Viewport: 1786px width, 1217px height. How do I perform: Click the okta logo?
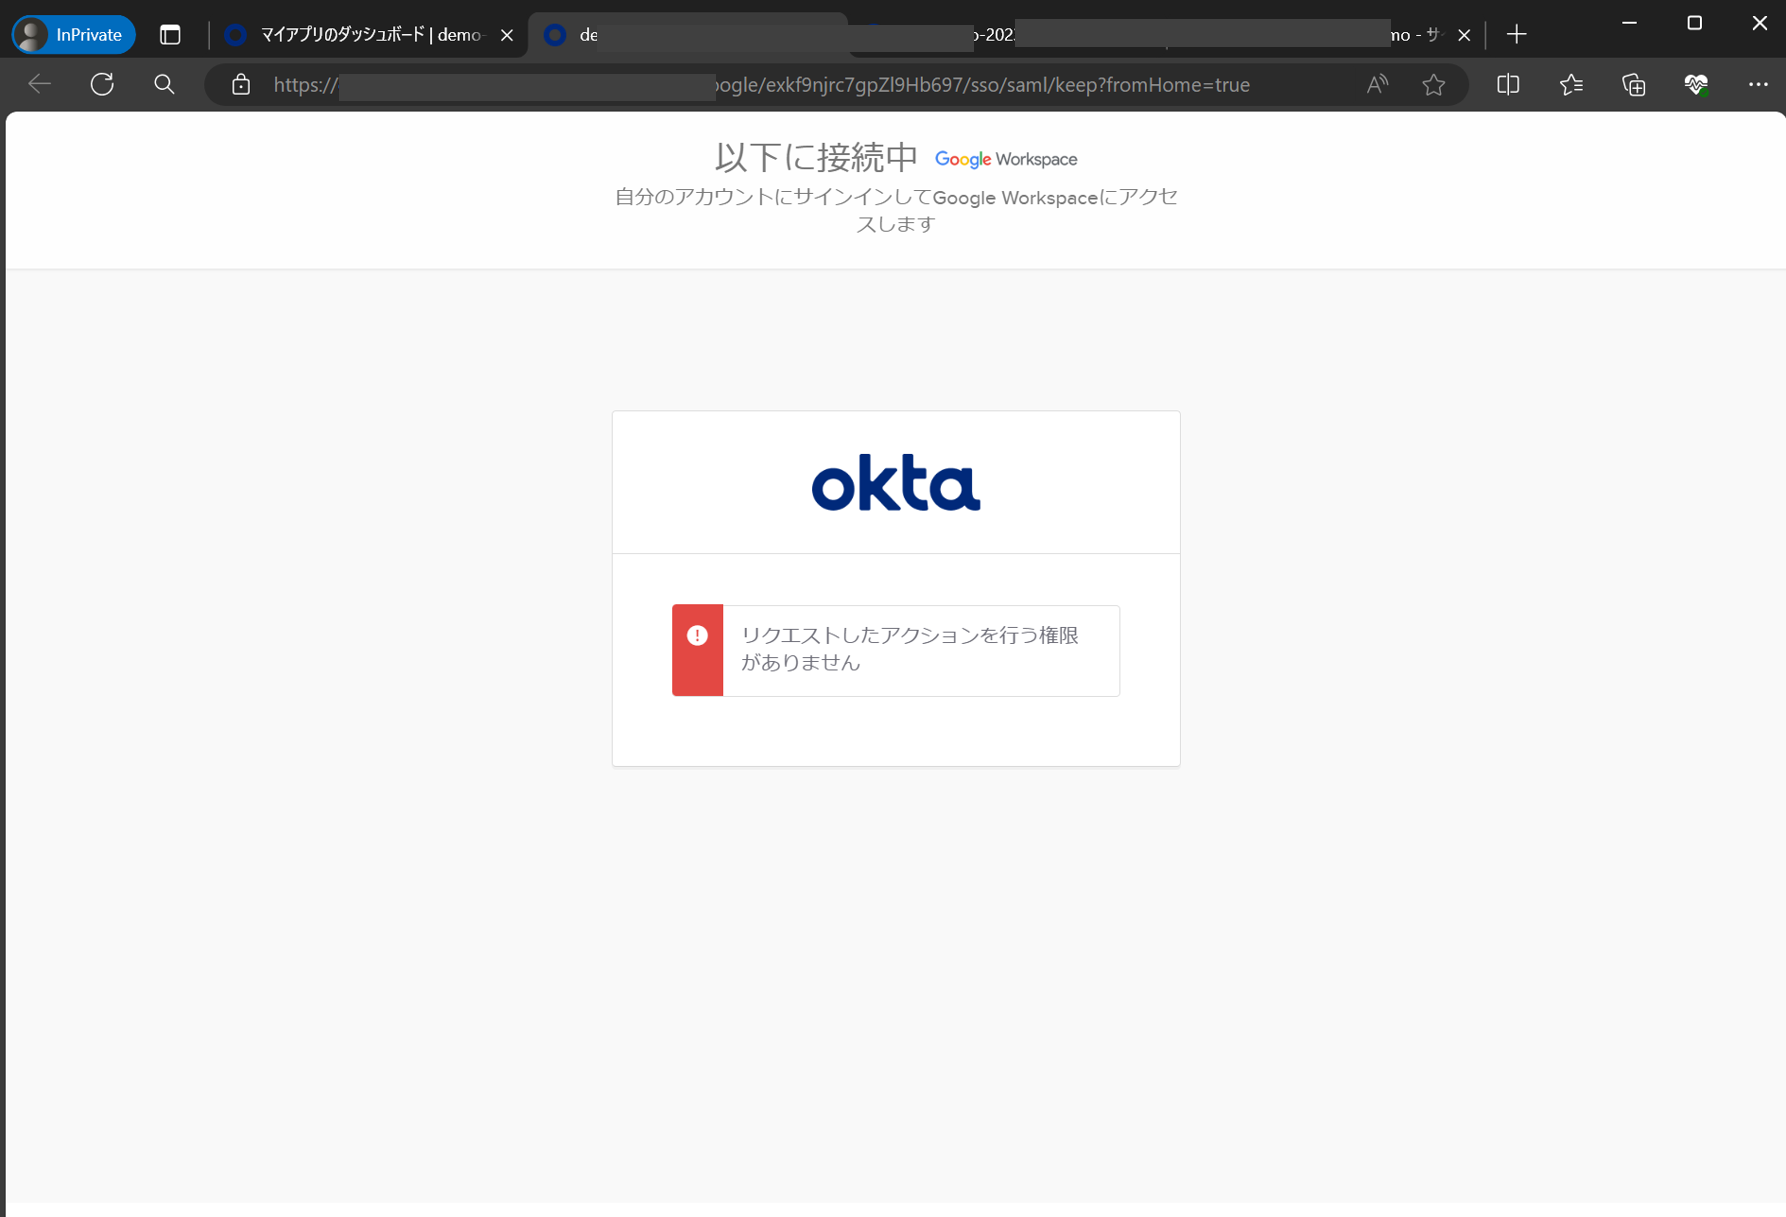[x=896, y=483]
